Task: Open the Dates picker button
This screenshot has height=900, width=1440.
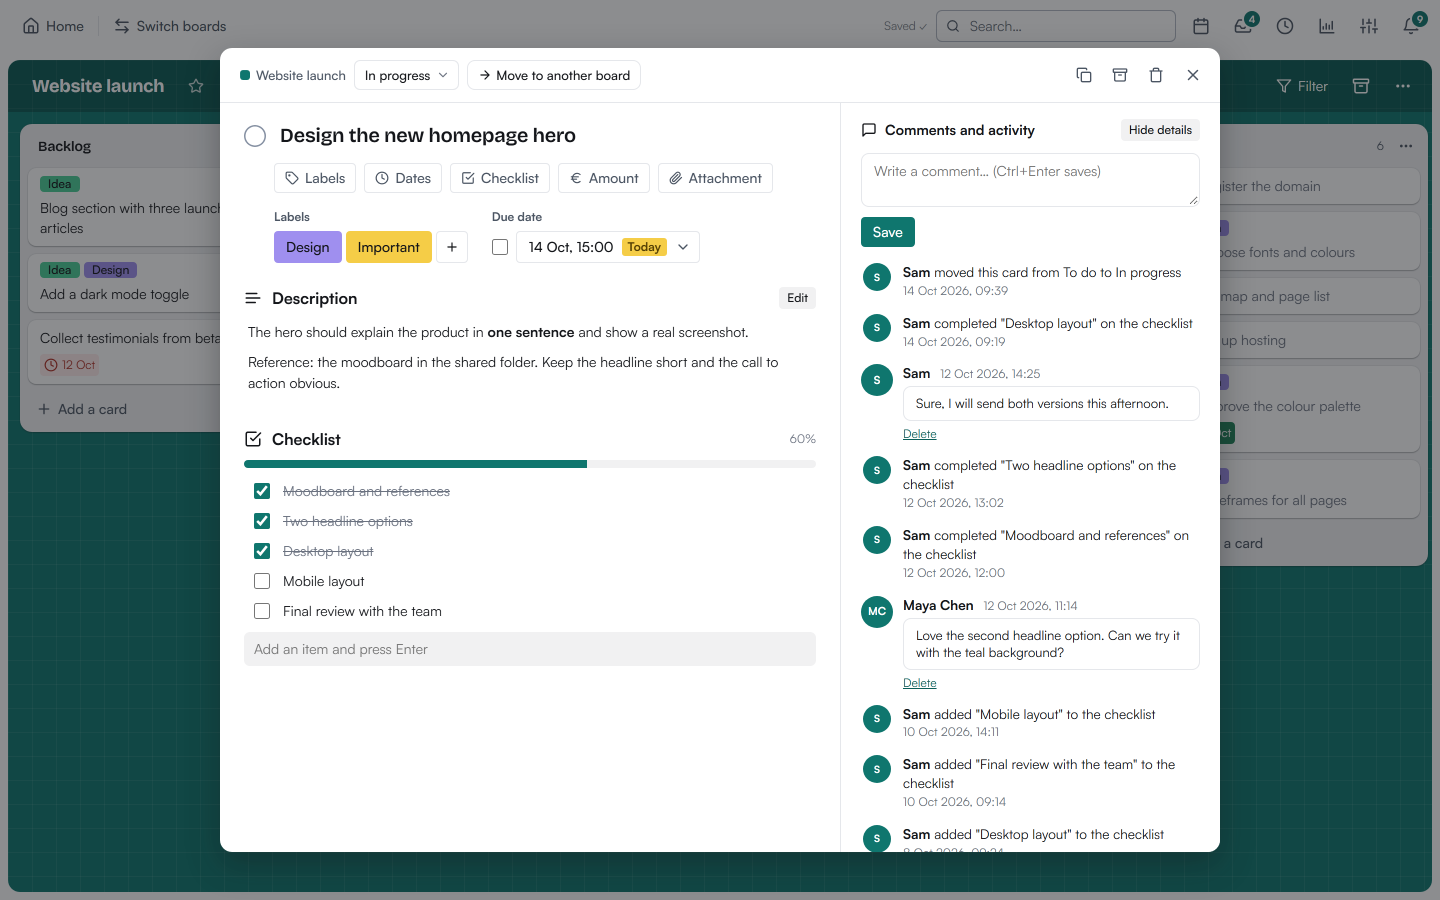Action: [x=403, y=178]
